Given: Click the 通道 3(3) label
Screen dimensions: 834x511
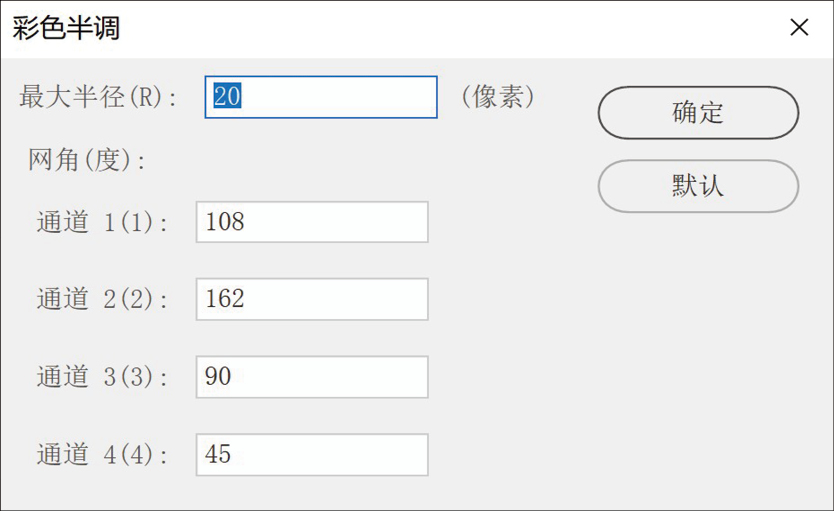Looking at the screenshot, I should pos(102,378).
